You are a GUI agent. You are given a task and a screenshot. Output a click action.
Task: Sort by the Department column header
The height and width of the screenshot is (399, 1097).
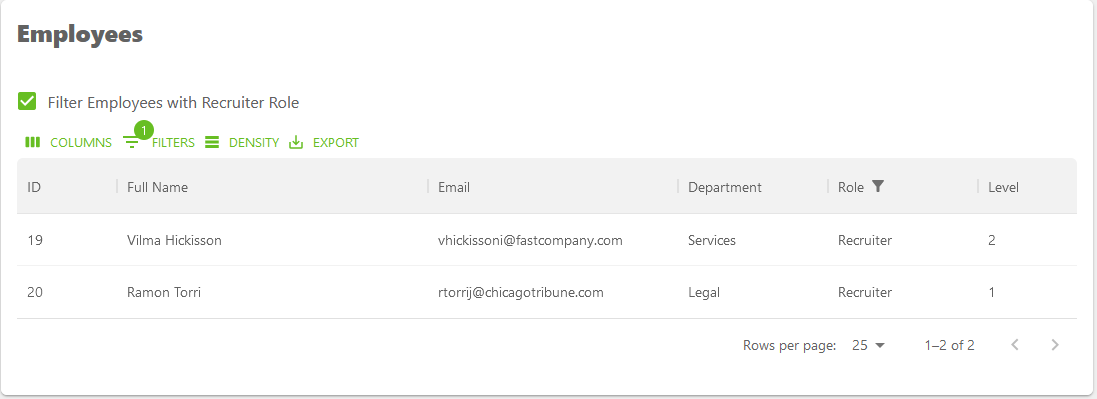[725, 187]
